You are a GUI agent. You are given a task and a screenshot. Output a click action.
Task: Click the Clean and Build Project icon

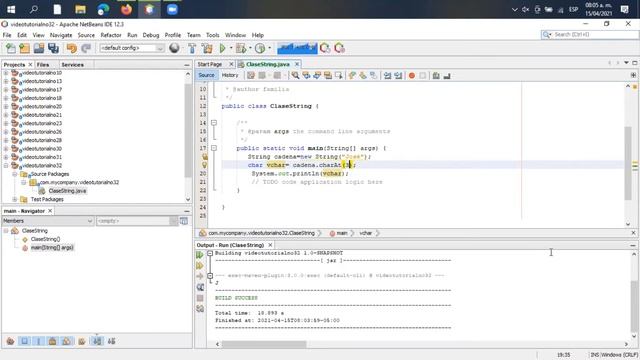coord(207,48)
